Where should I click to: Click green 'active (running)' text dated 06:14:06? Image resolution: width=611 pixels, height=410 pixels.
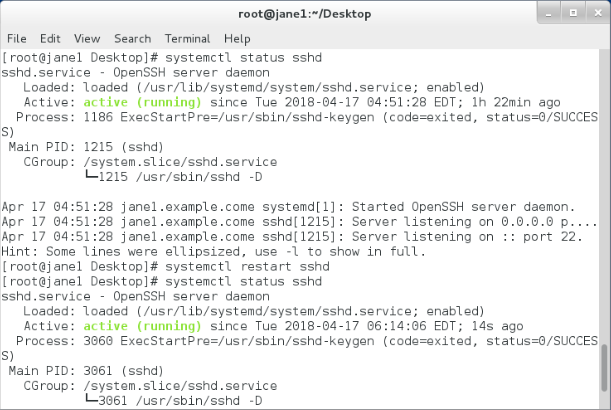[x=142, y=326]
